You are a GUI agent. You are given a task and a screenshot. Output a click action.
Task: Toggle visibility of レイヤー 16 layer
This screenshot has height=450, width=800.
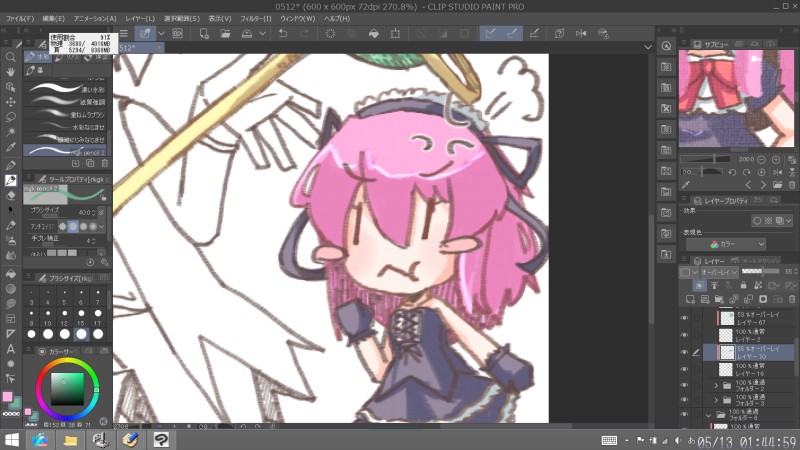[684, 369]
